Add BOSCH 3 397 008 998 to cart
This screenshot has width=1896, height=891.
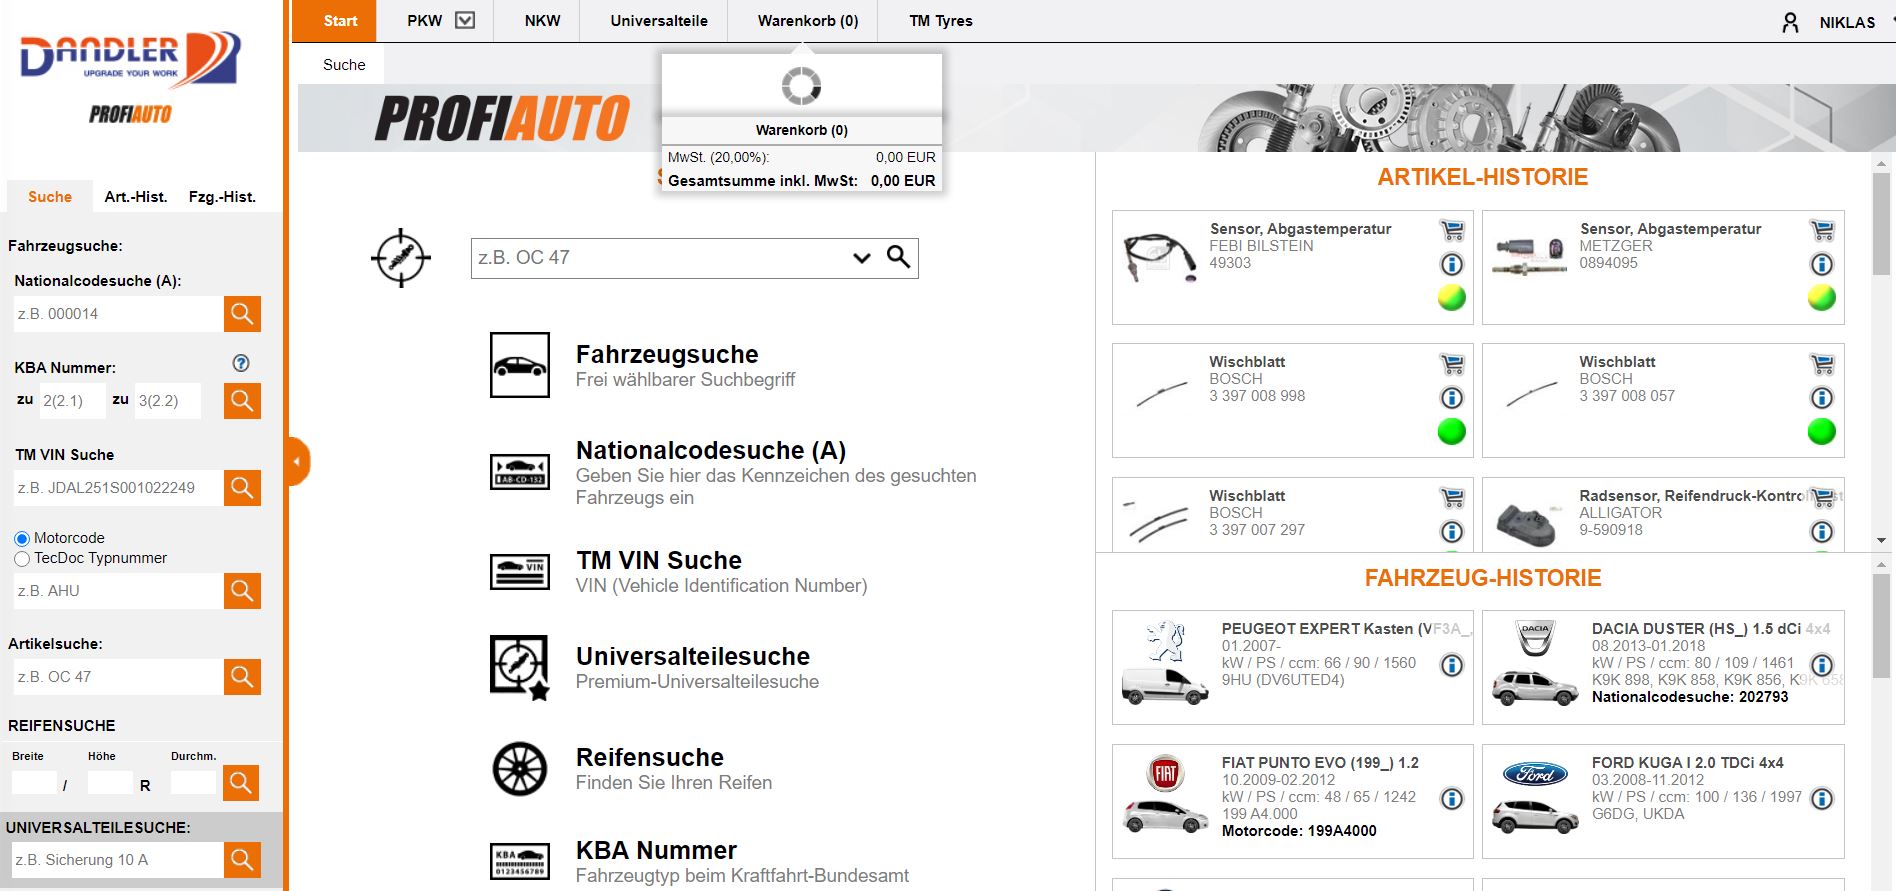coord(1452,364)
